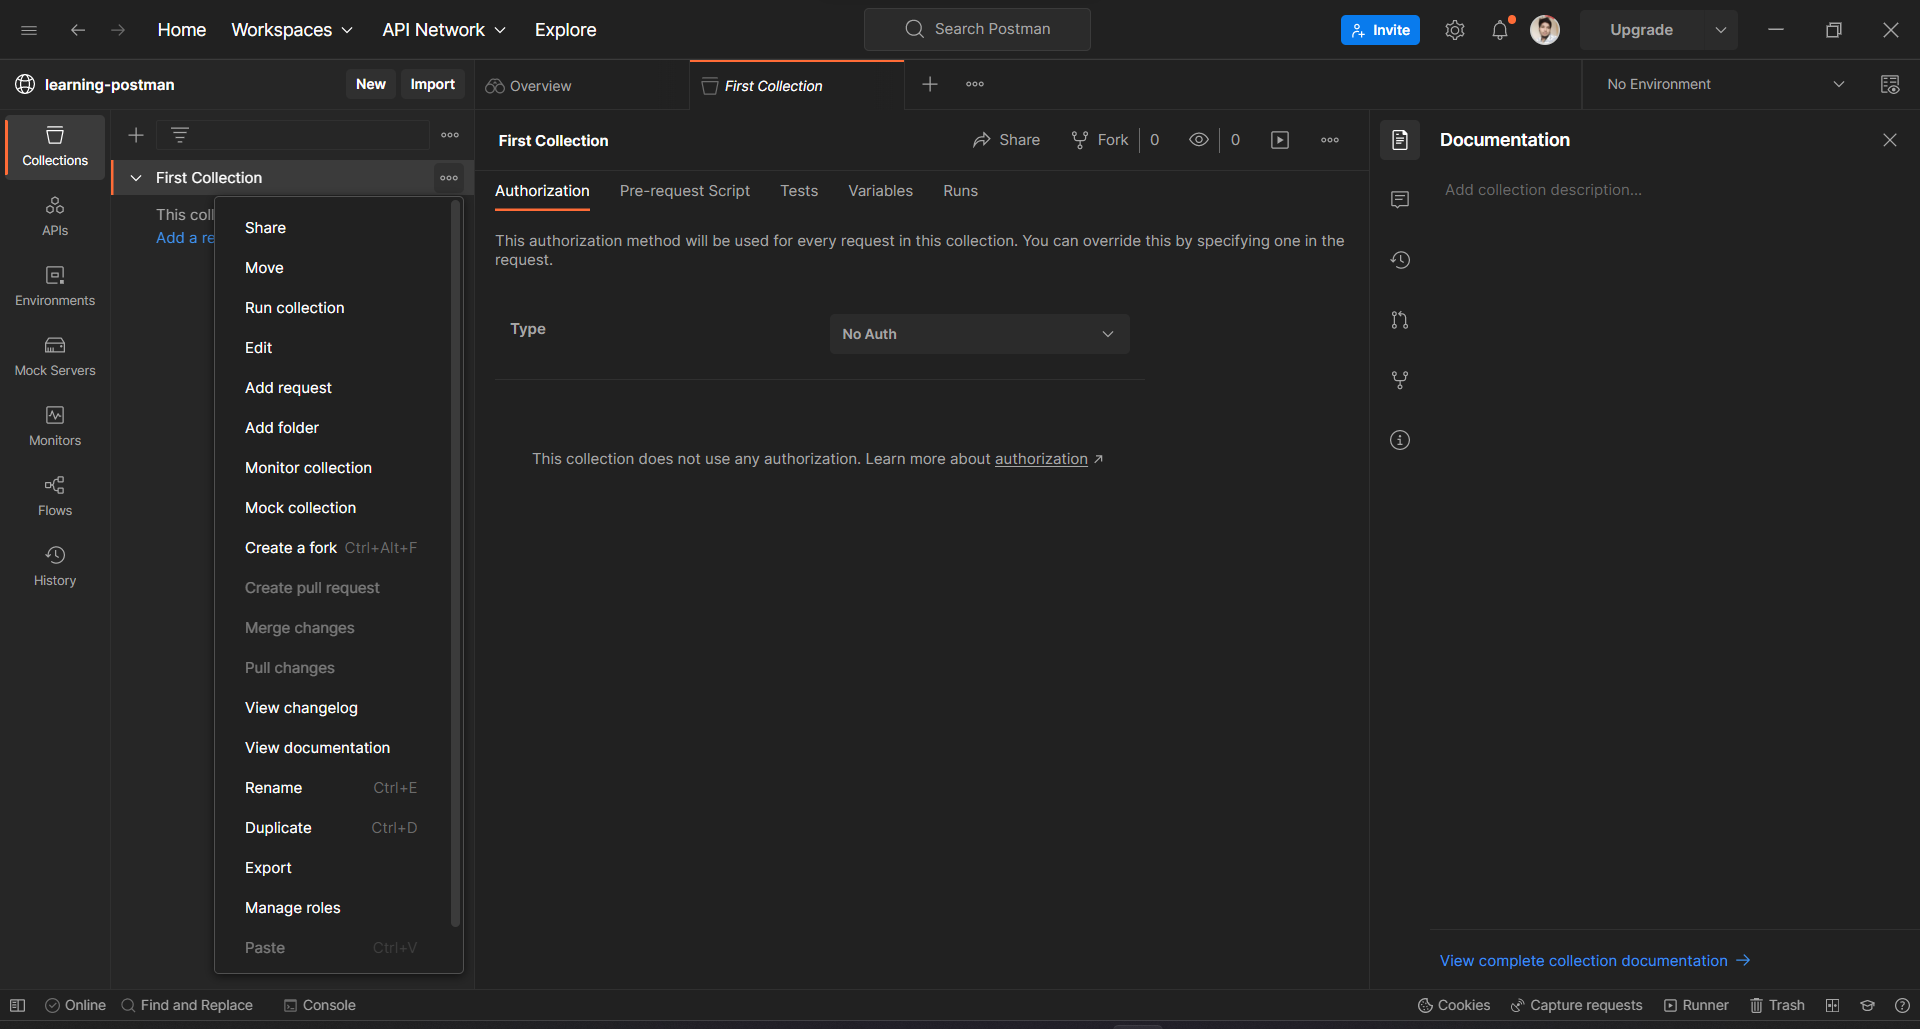Open the Forks panel icon
The image size is (1920, 1029).
[x=1400, y=380]
